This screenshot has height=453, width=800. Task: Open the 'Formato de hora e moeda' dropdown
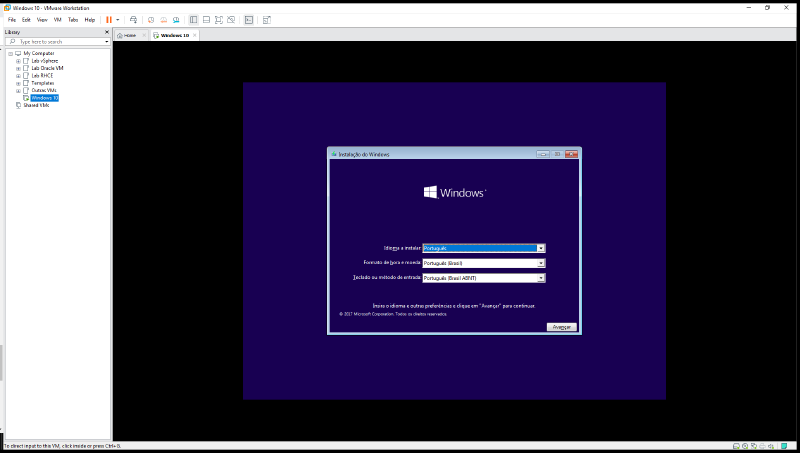540,263
